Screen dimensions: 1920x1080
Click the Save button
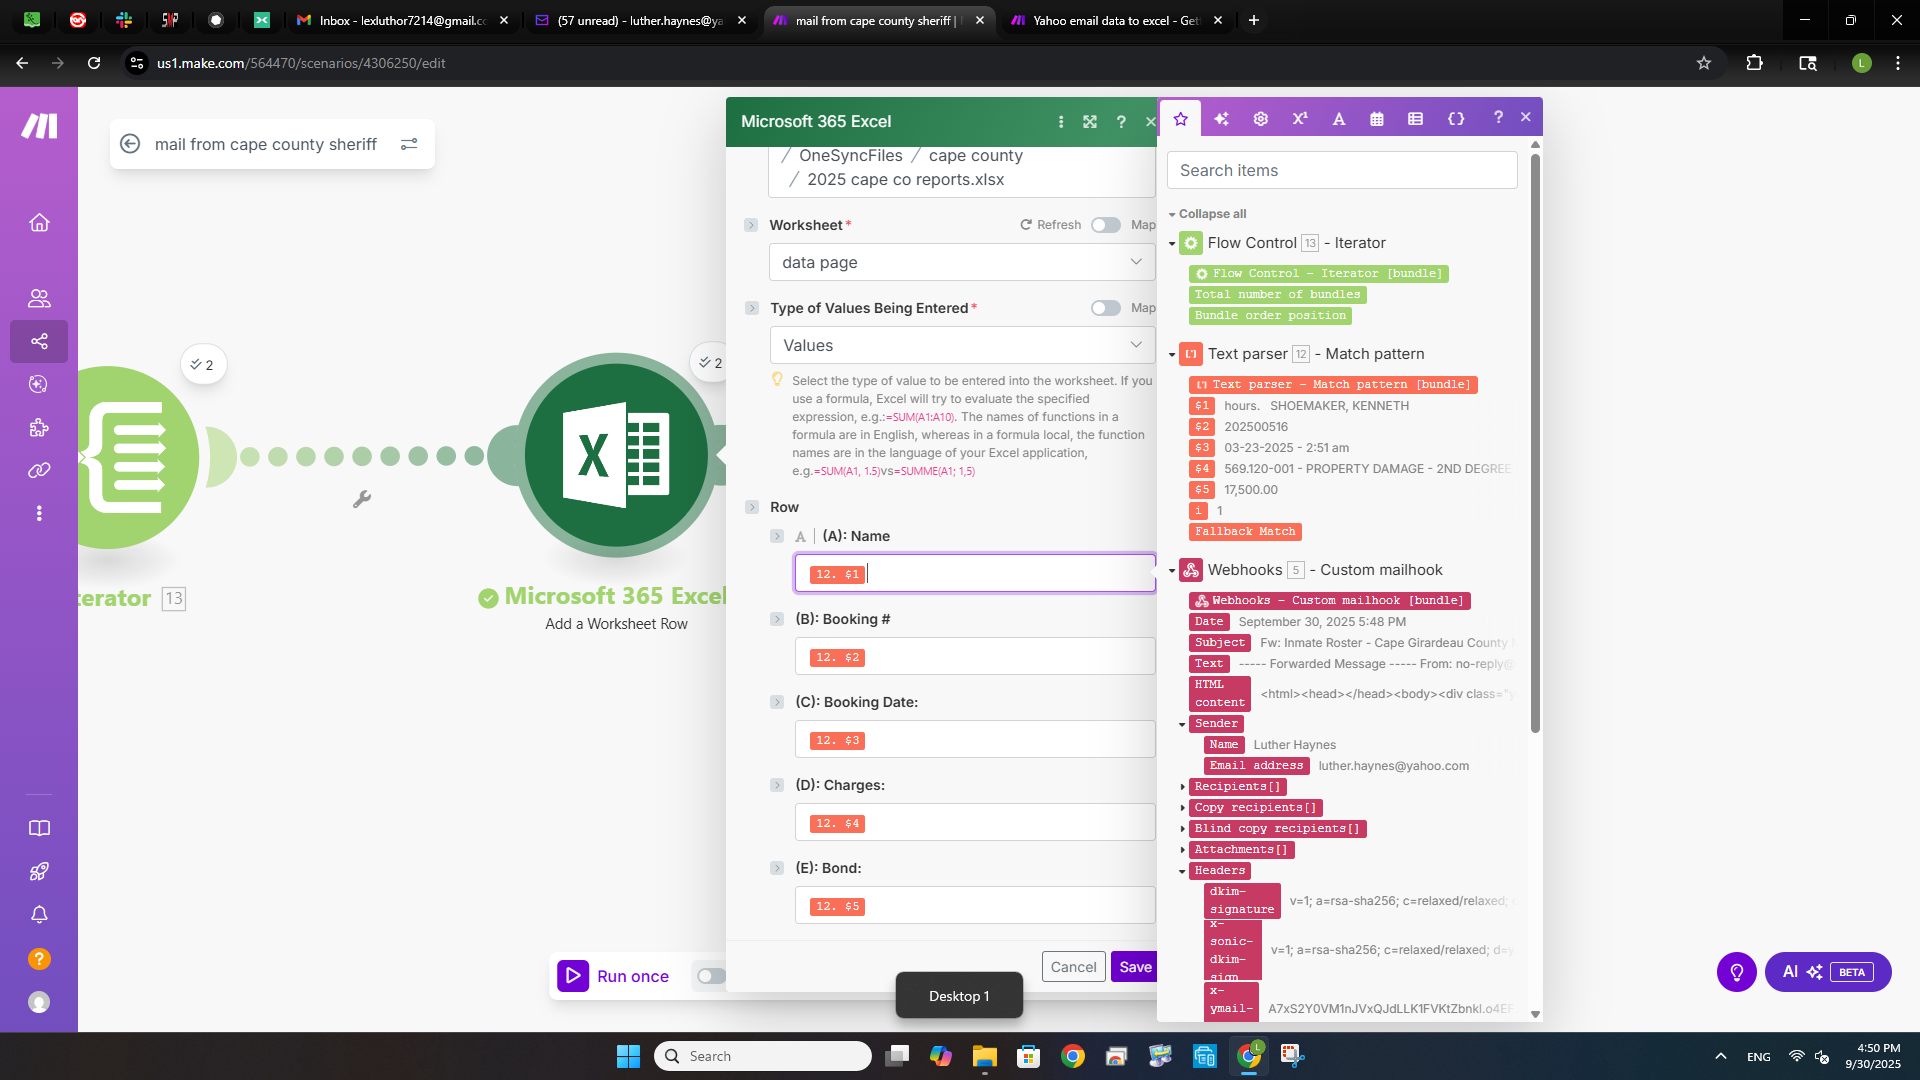coord(1134,967)
